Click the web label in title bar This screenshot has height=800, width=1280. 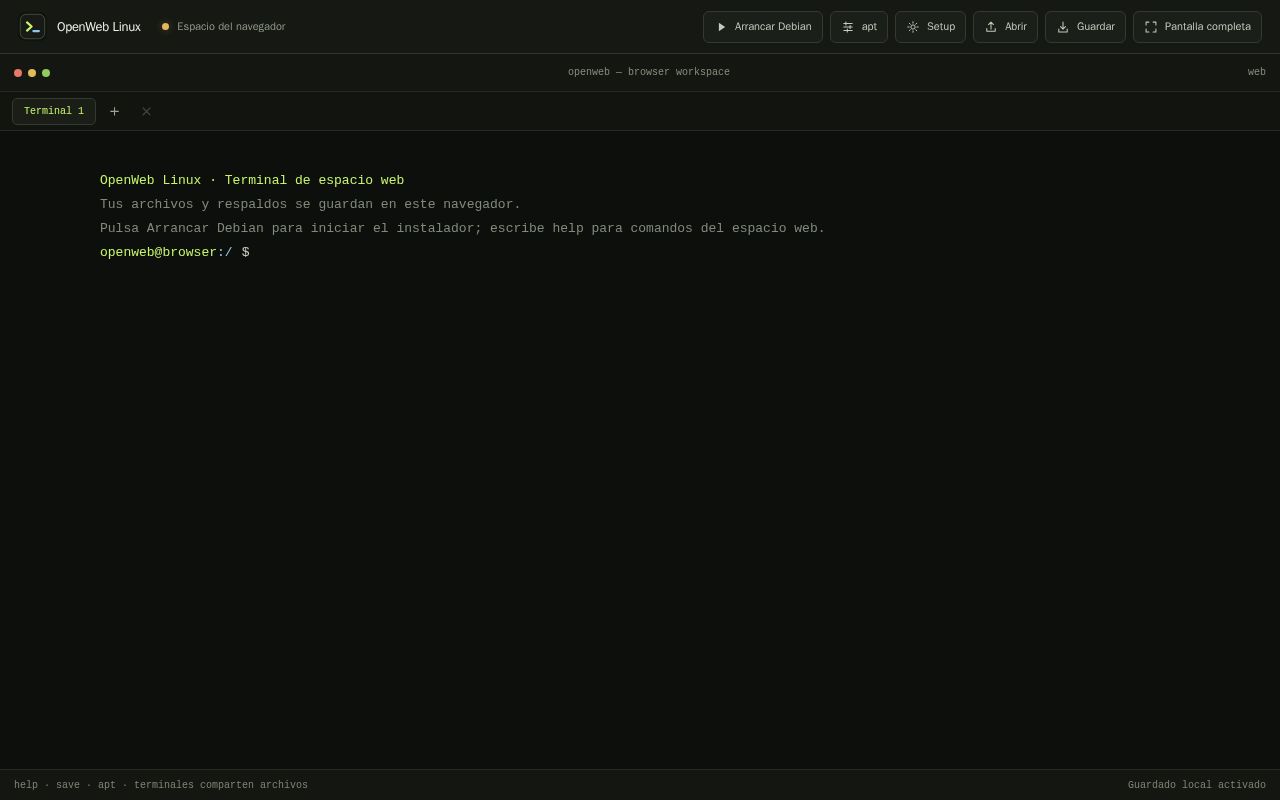1257,72
